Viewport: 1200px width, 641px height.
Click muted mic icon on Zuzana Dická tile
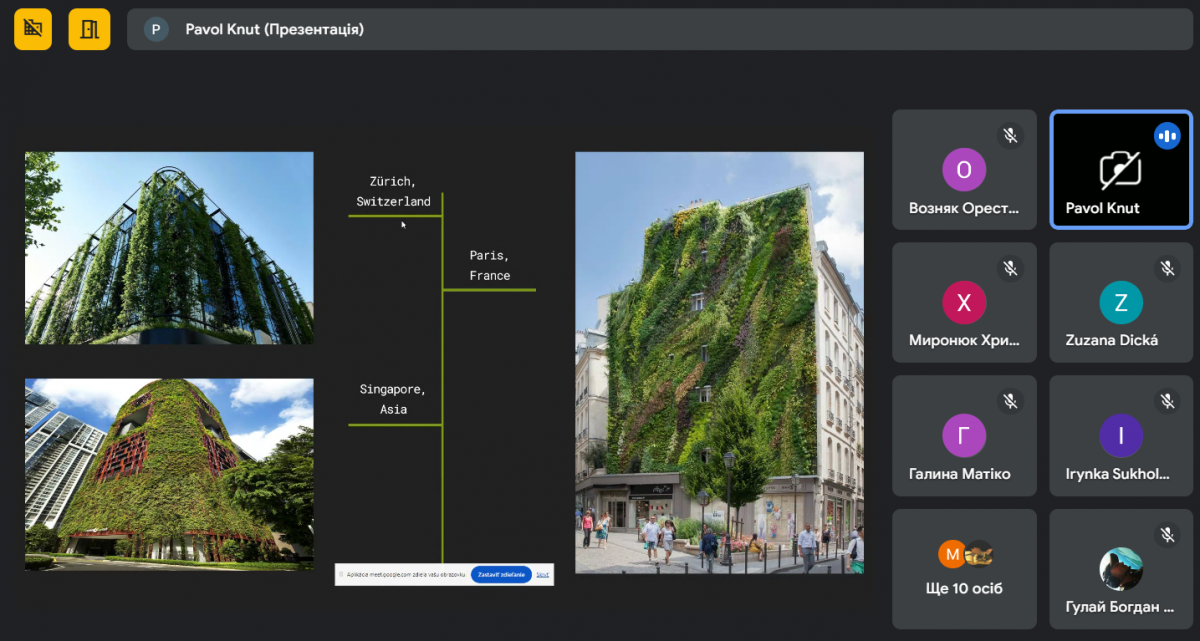[x=1166, y=268]
